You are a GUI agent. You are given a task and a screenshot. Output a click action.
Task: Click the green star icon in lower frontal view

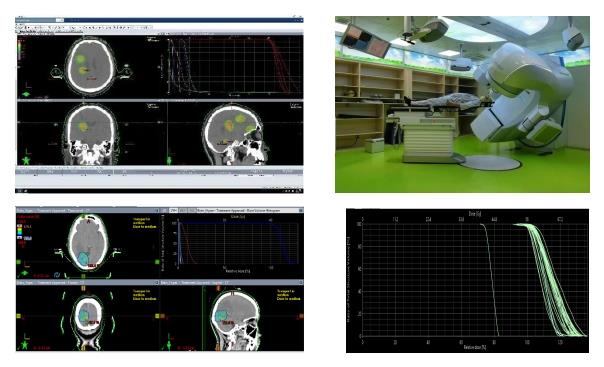point(25,345)
